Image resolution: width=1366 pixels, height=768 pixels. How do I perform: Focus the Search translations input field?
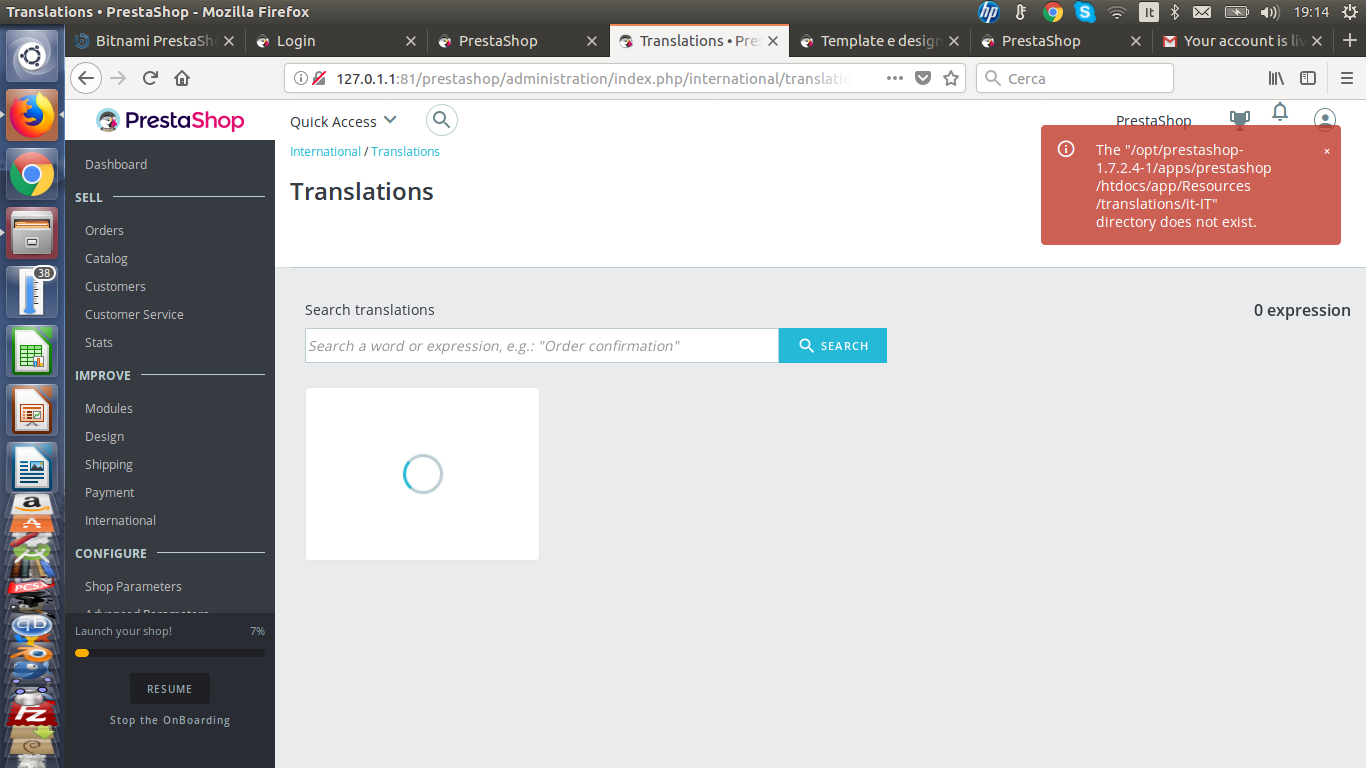tap(542, 346)
